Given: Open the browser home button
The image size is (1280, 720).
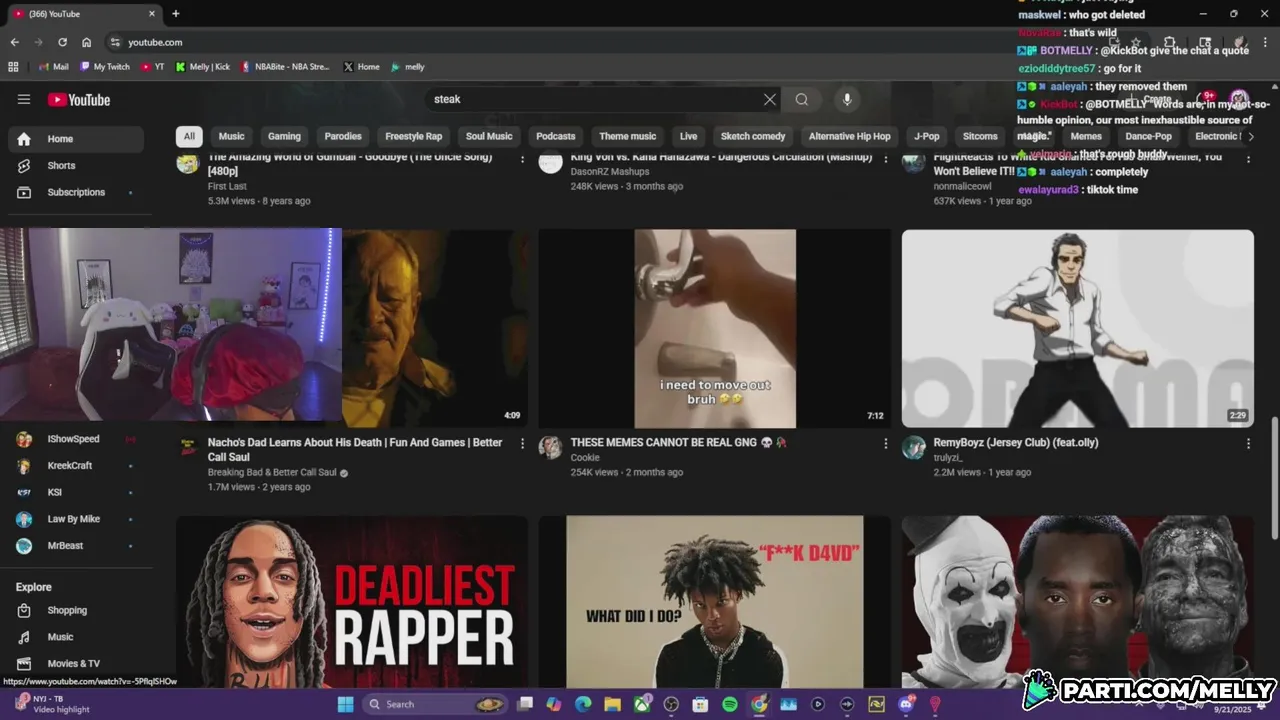Looking at the screenshot, I should click(x=87, y=42).
